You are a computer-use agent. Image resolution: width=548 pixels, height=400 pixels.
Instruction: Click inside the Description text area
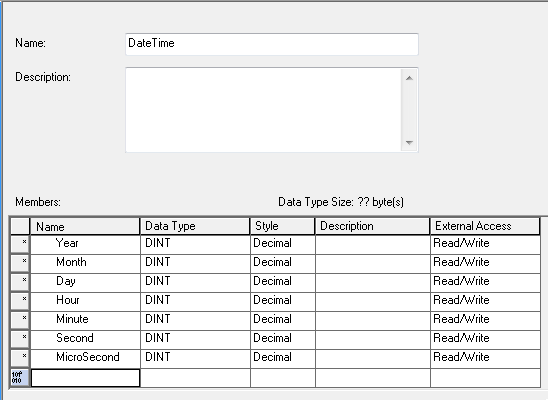(x=264, y=110)
